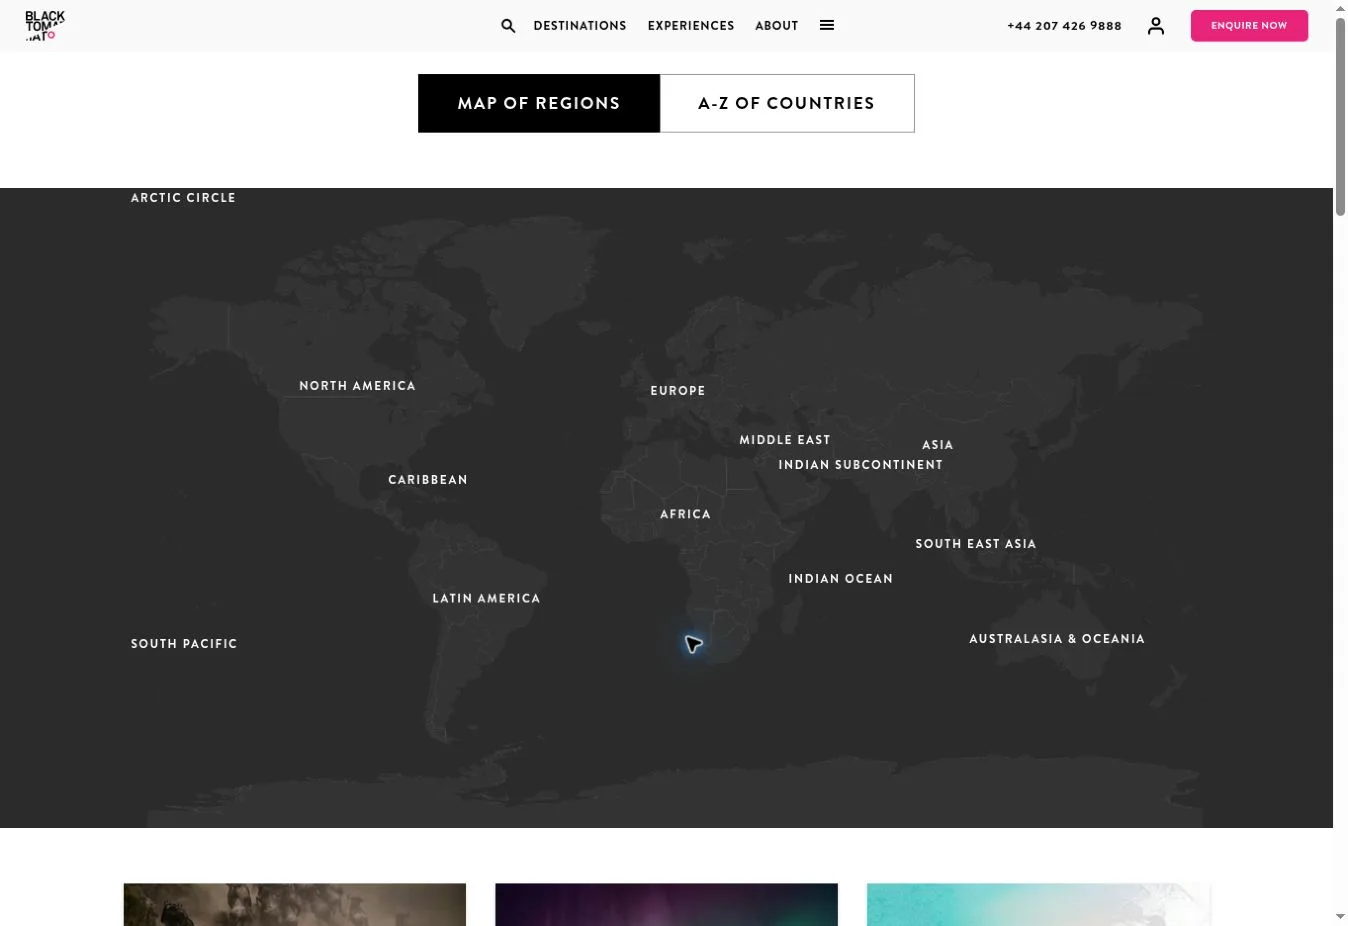Select Asia region on map
Image resolution: width=1348 pixels, height=926 pixels.
pyautogui.click(x=938, y=445)
